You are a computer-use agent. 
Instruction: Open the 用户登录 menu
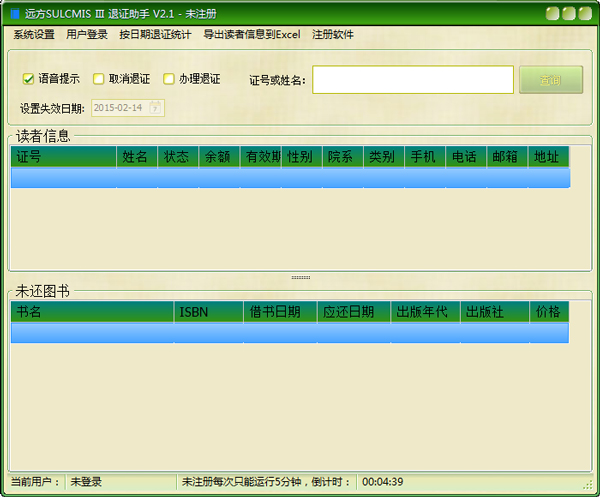[86, 34]
